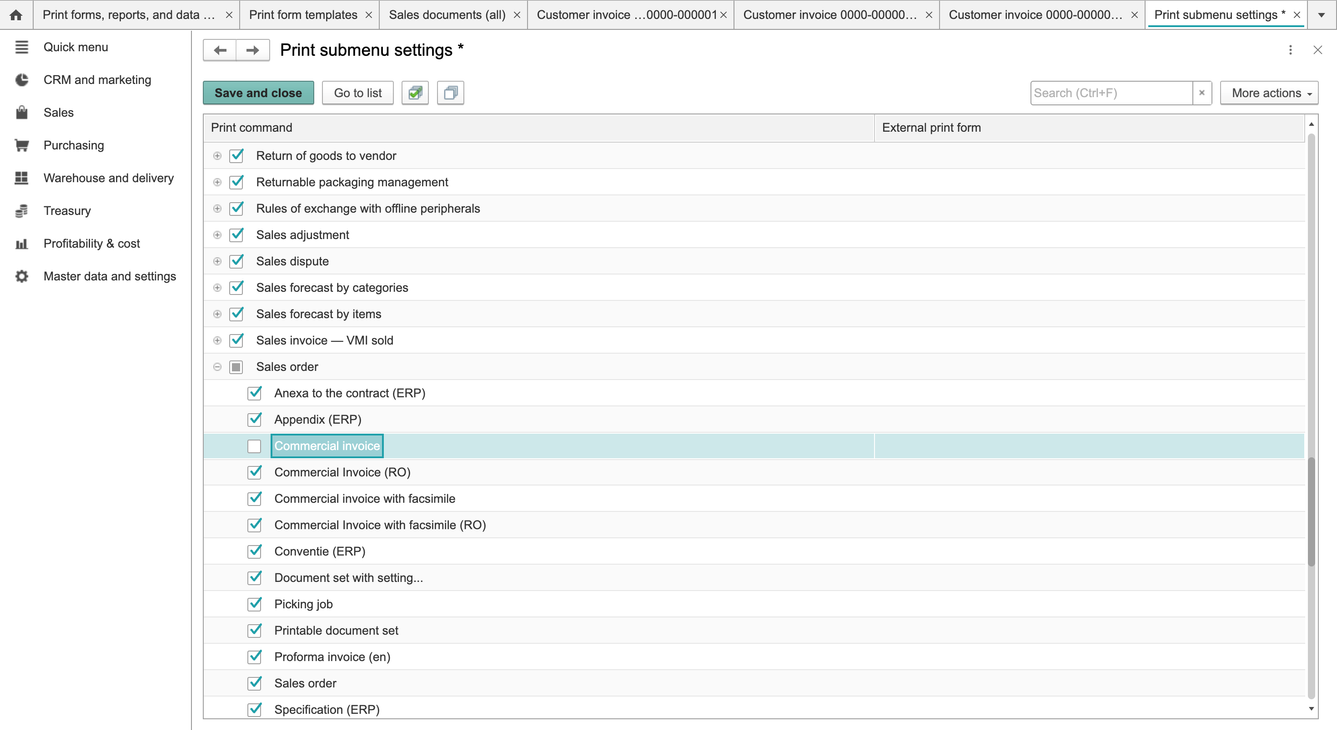This screenshot has width=1337, height=730.
Task: Enable the Commercial invoice checkbox
Action: point(255,446)
